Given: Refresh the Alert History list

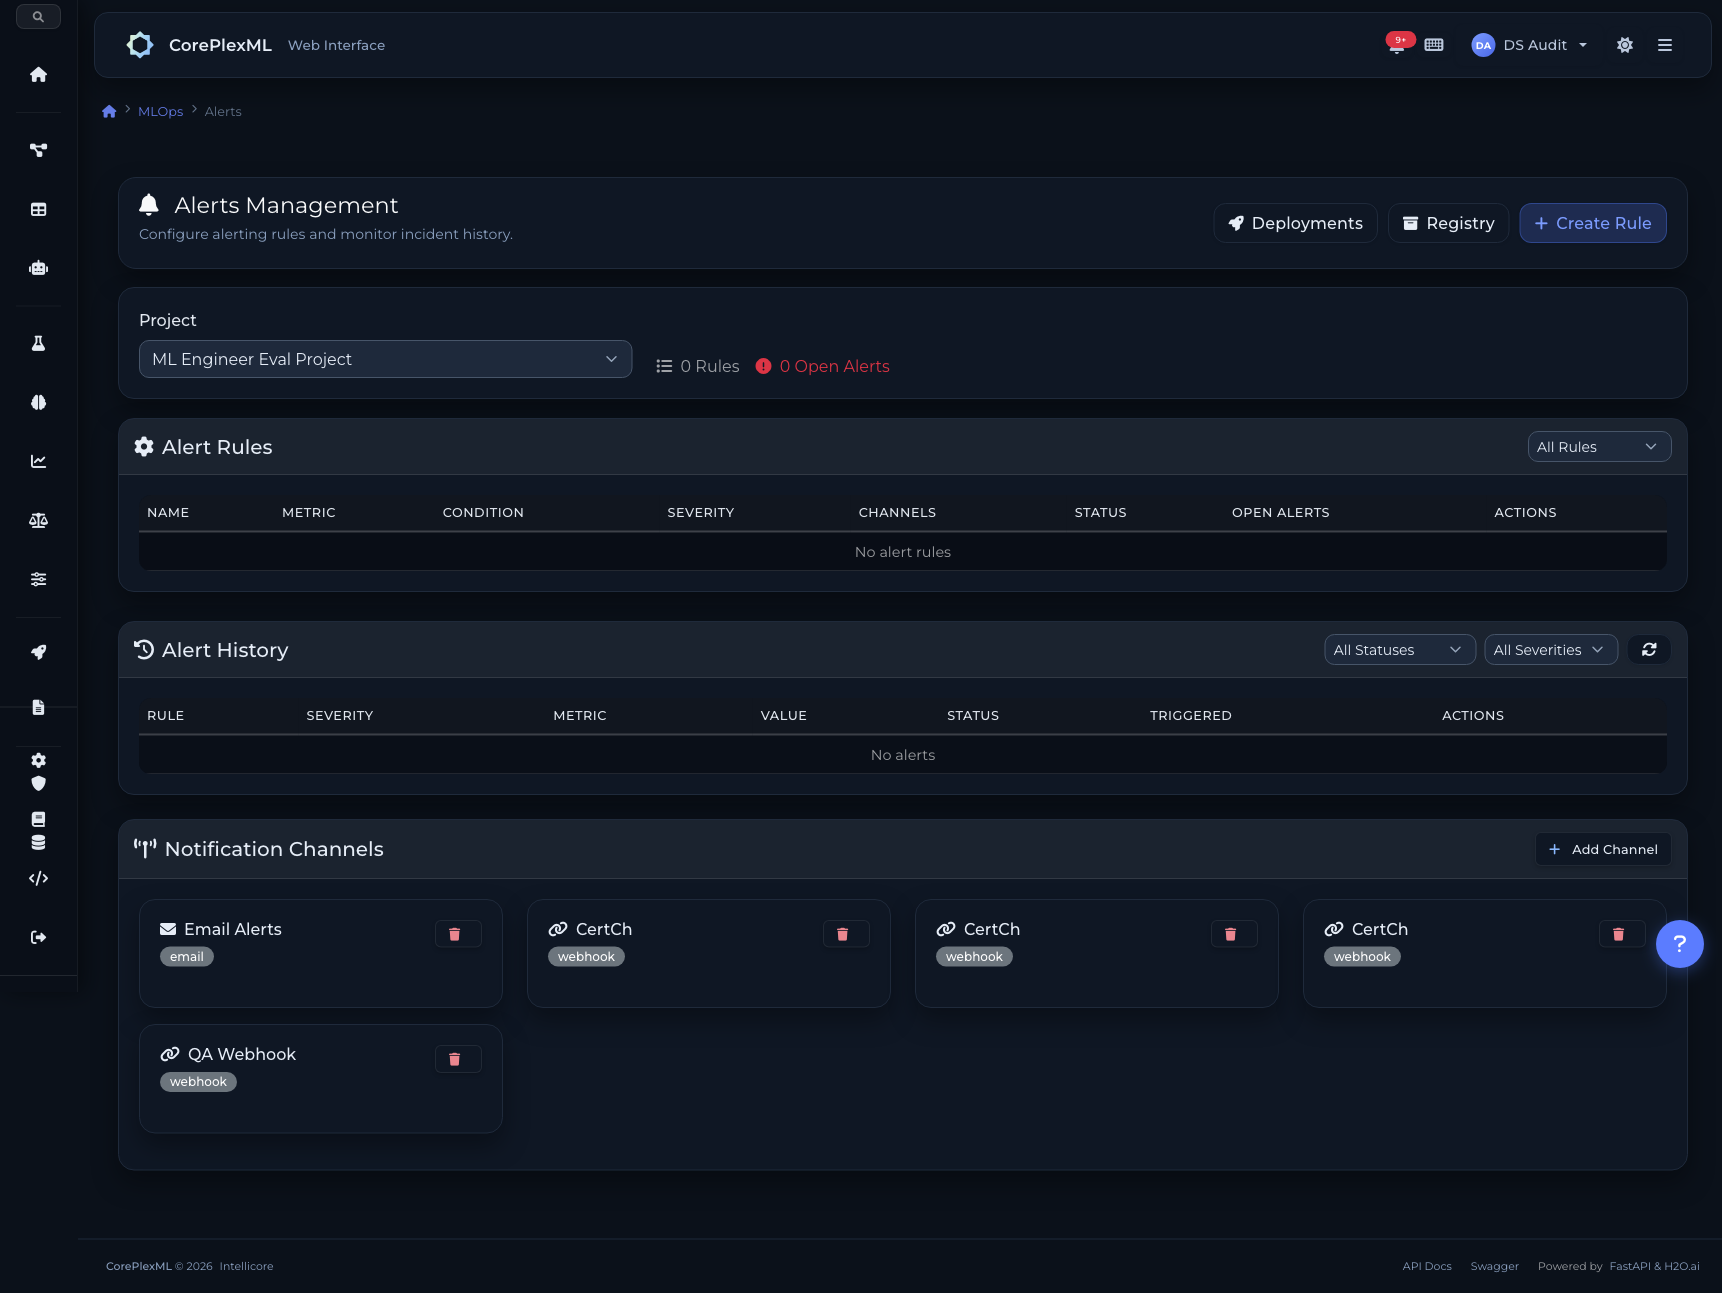Looking at the screenshot, I should [x=1648, y=650].
